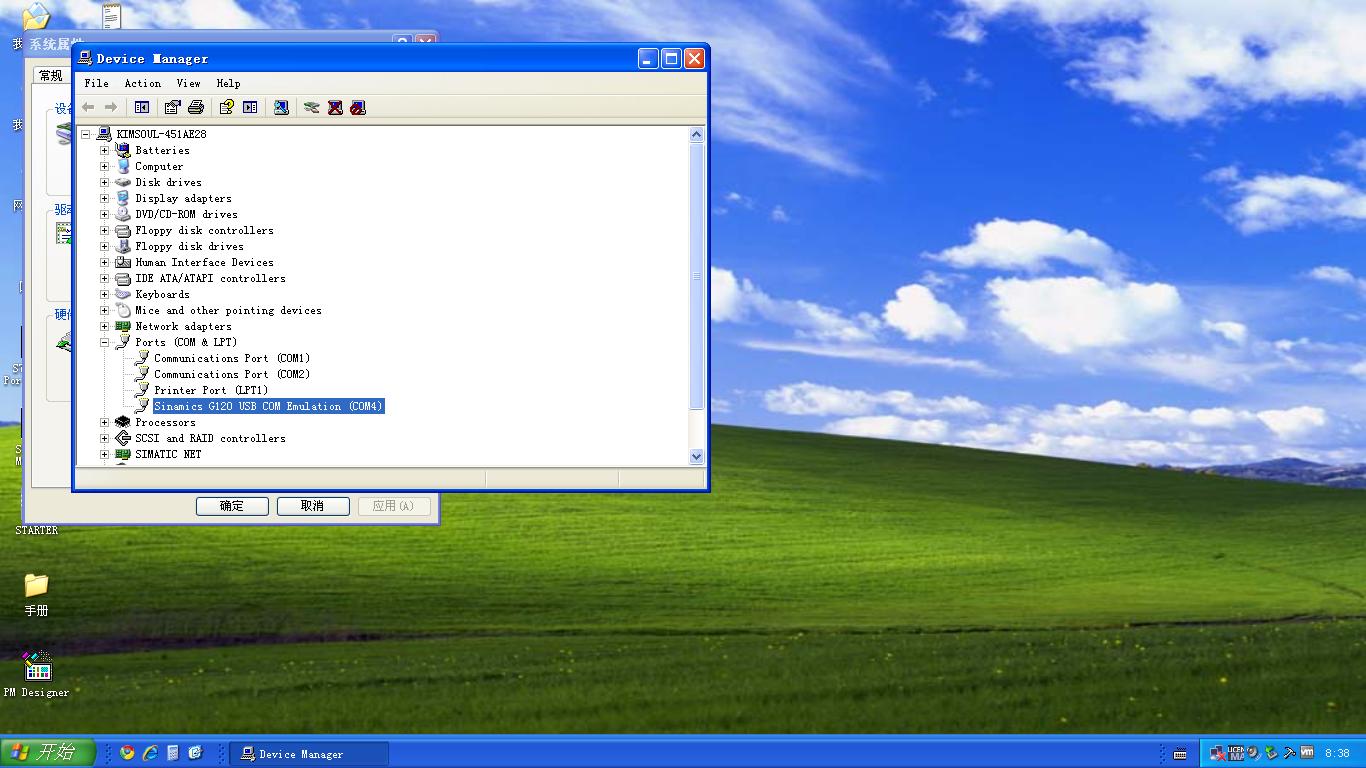Screen dimensions: 1366x768
Task: Select Printer Port (LPT1)
Action: [x=211, y=390]
